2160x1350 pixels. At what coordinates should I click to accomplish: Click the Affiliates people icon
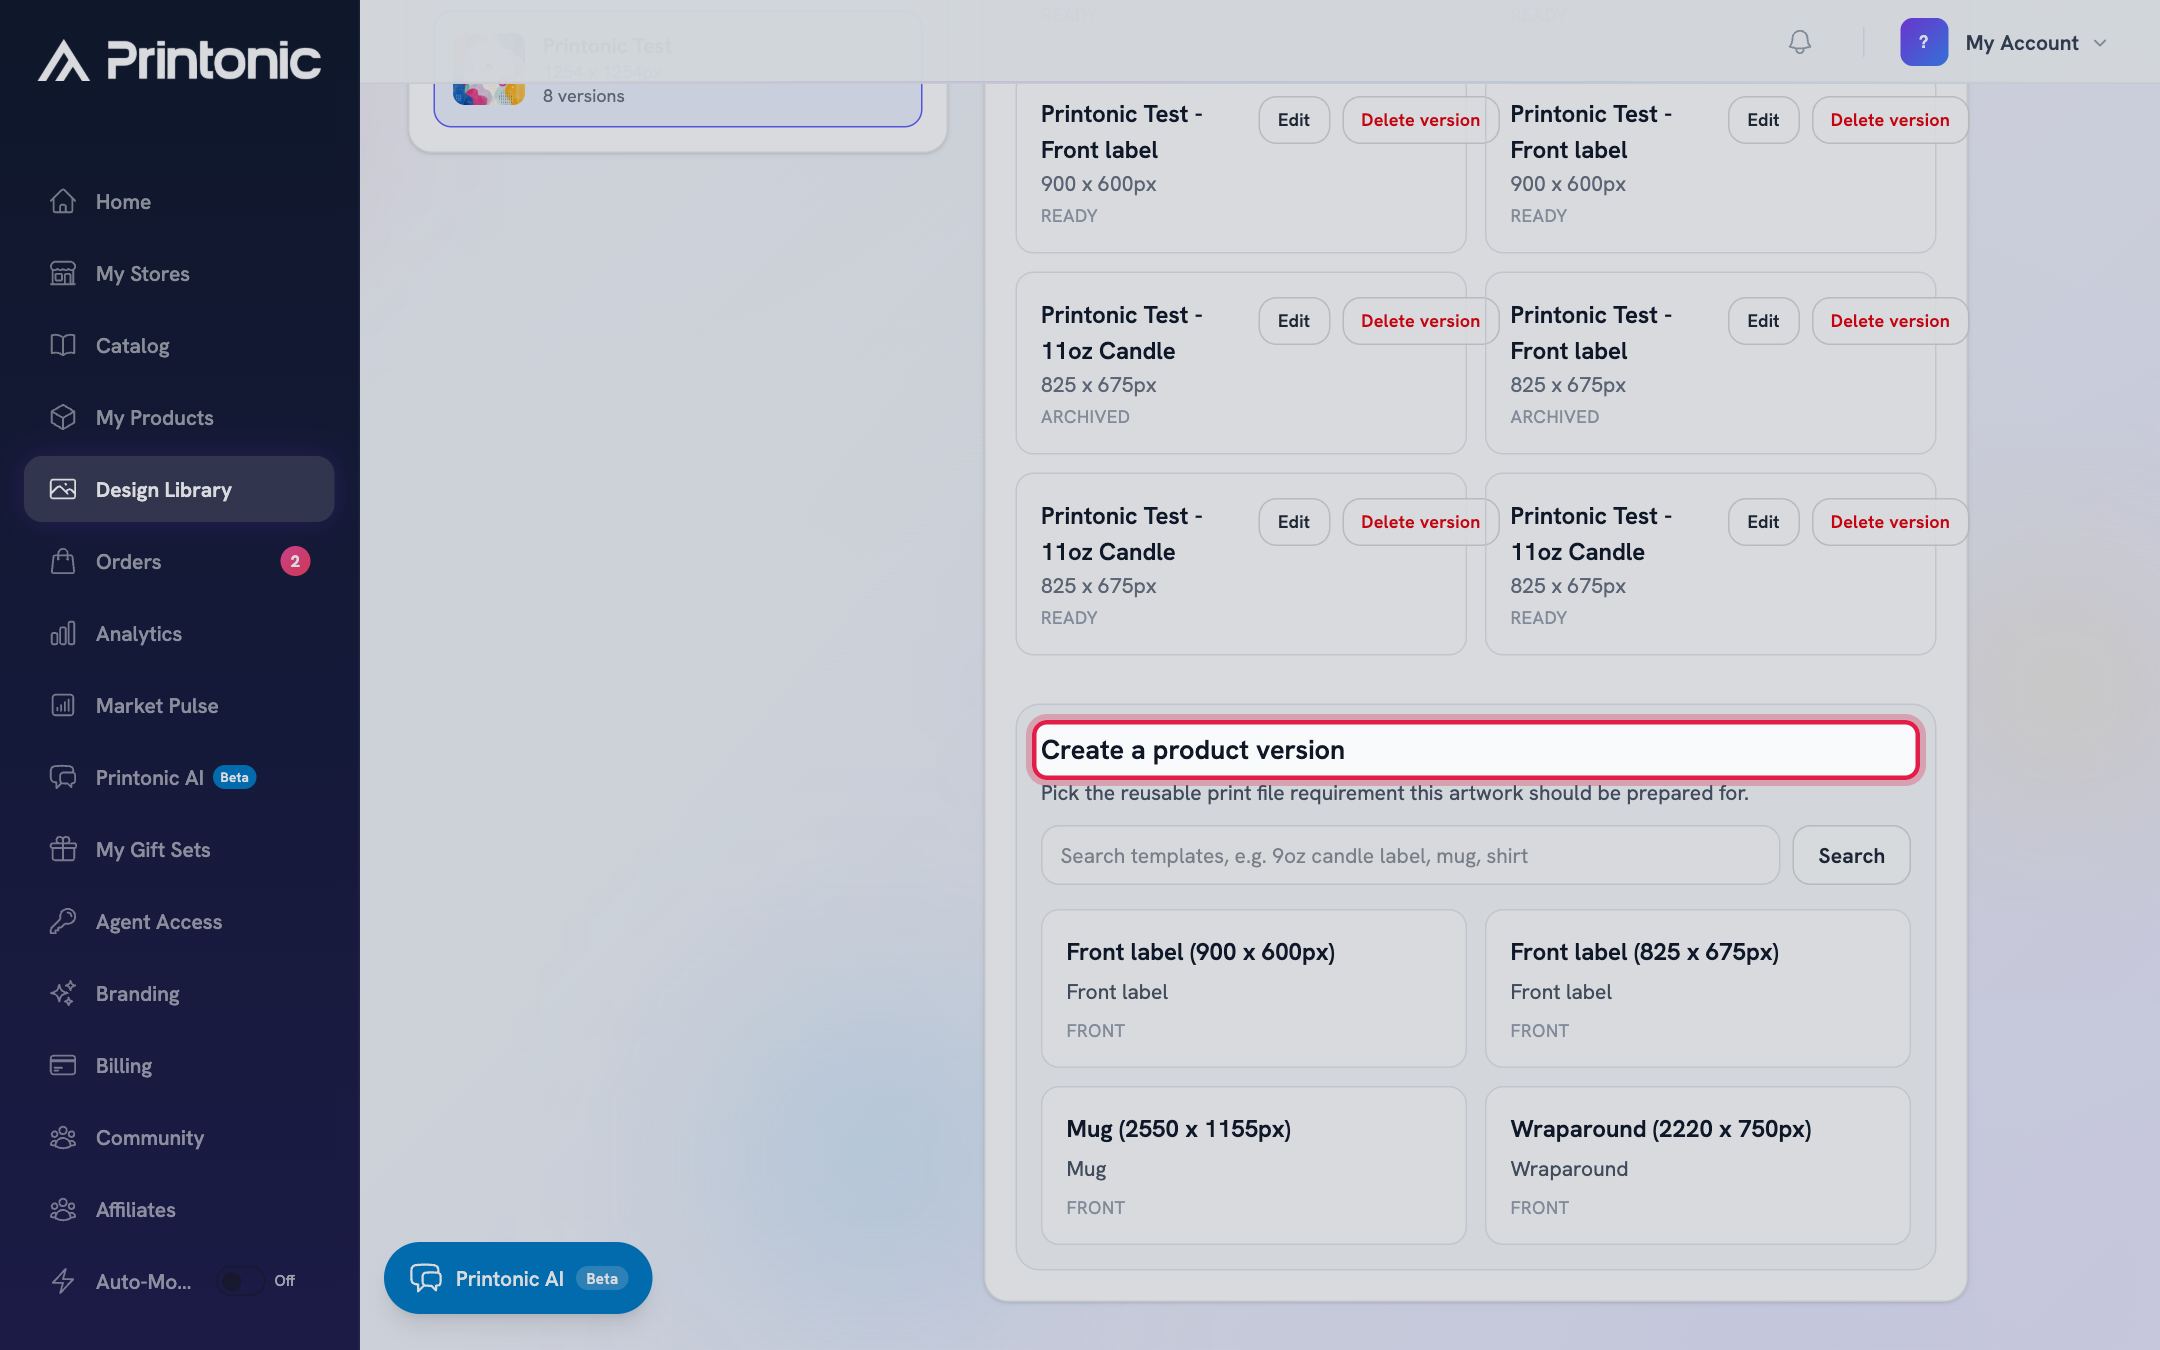[63, 1209]
